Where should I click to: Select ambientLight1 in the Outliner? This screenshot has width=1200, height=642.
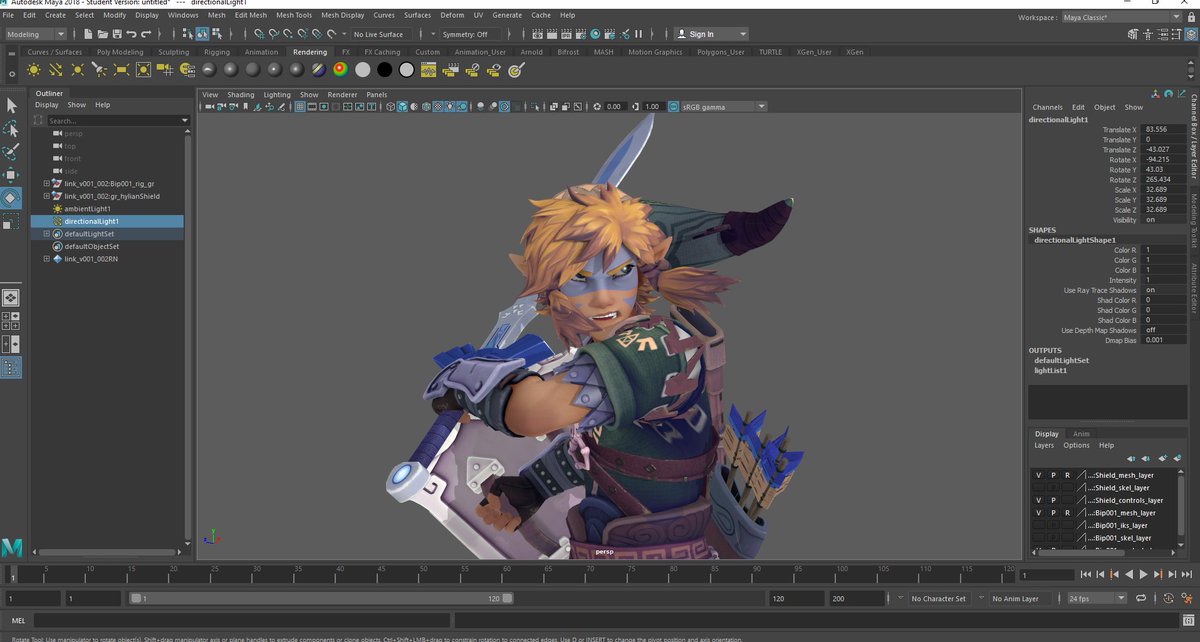tap(87, 209)
